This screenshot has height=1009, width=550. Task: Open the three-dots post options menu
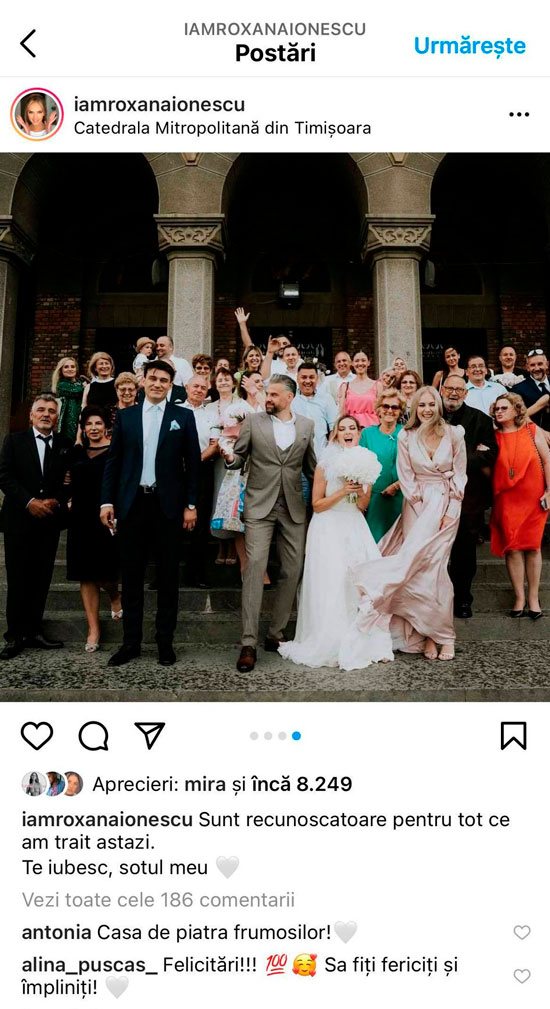[518, 115]
